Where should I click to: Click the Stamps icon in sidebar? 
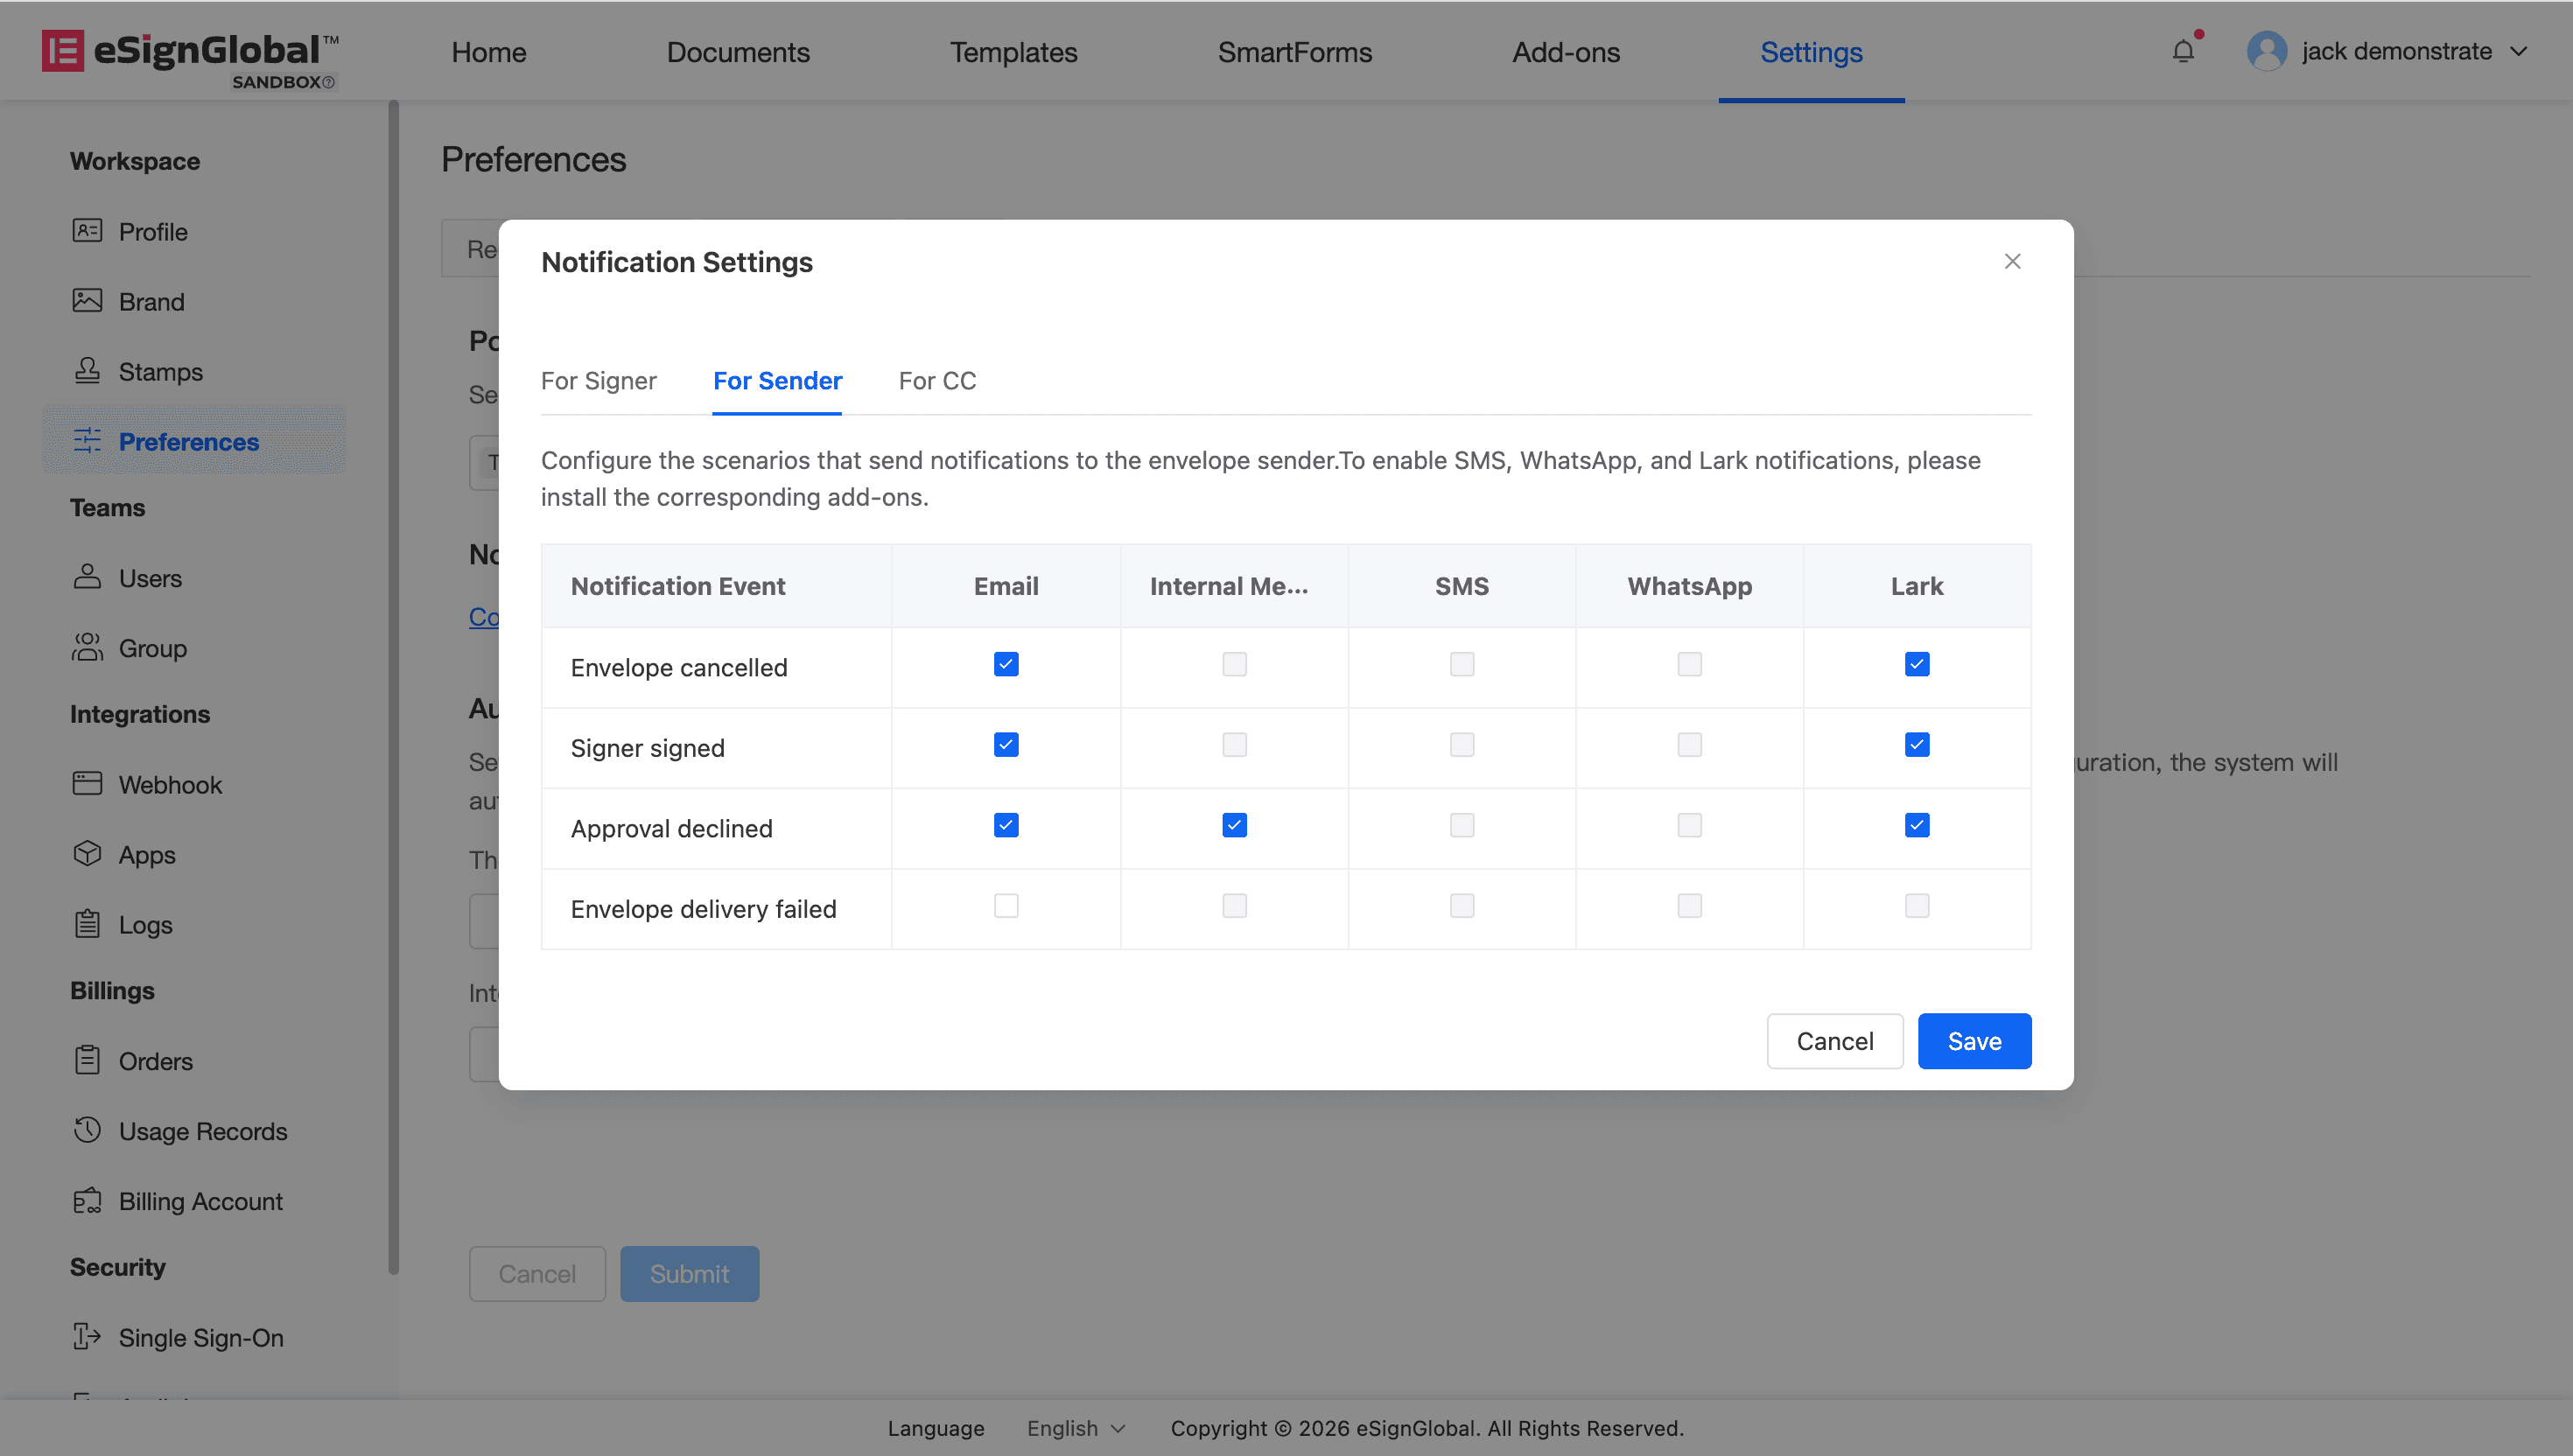coord(87,371)
